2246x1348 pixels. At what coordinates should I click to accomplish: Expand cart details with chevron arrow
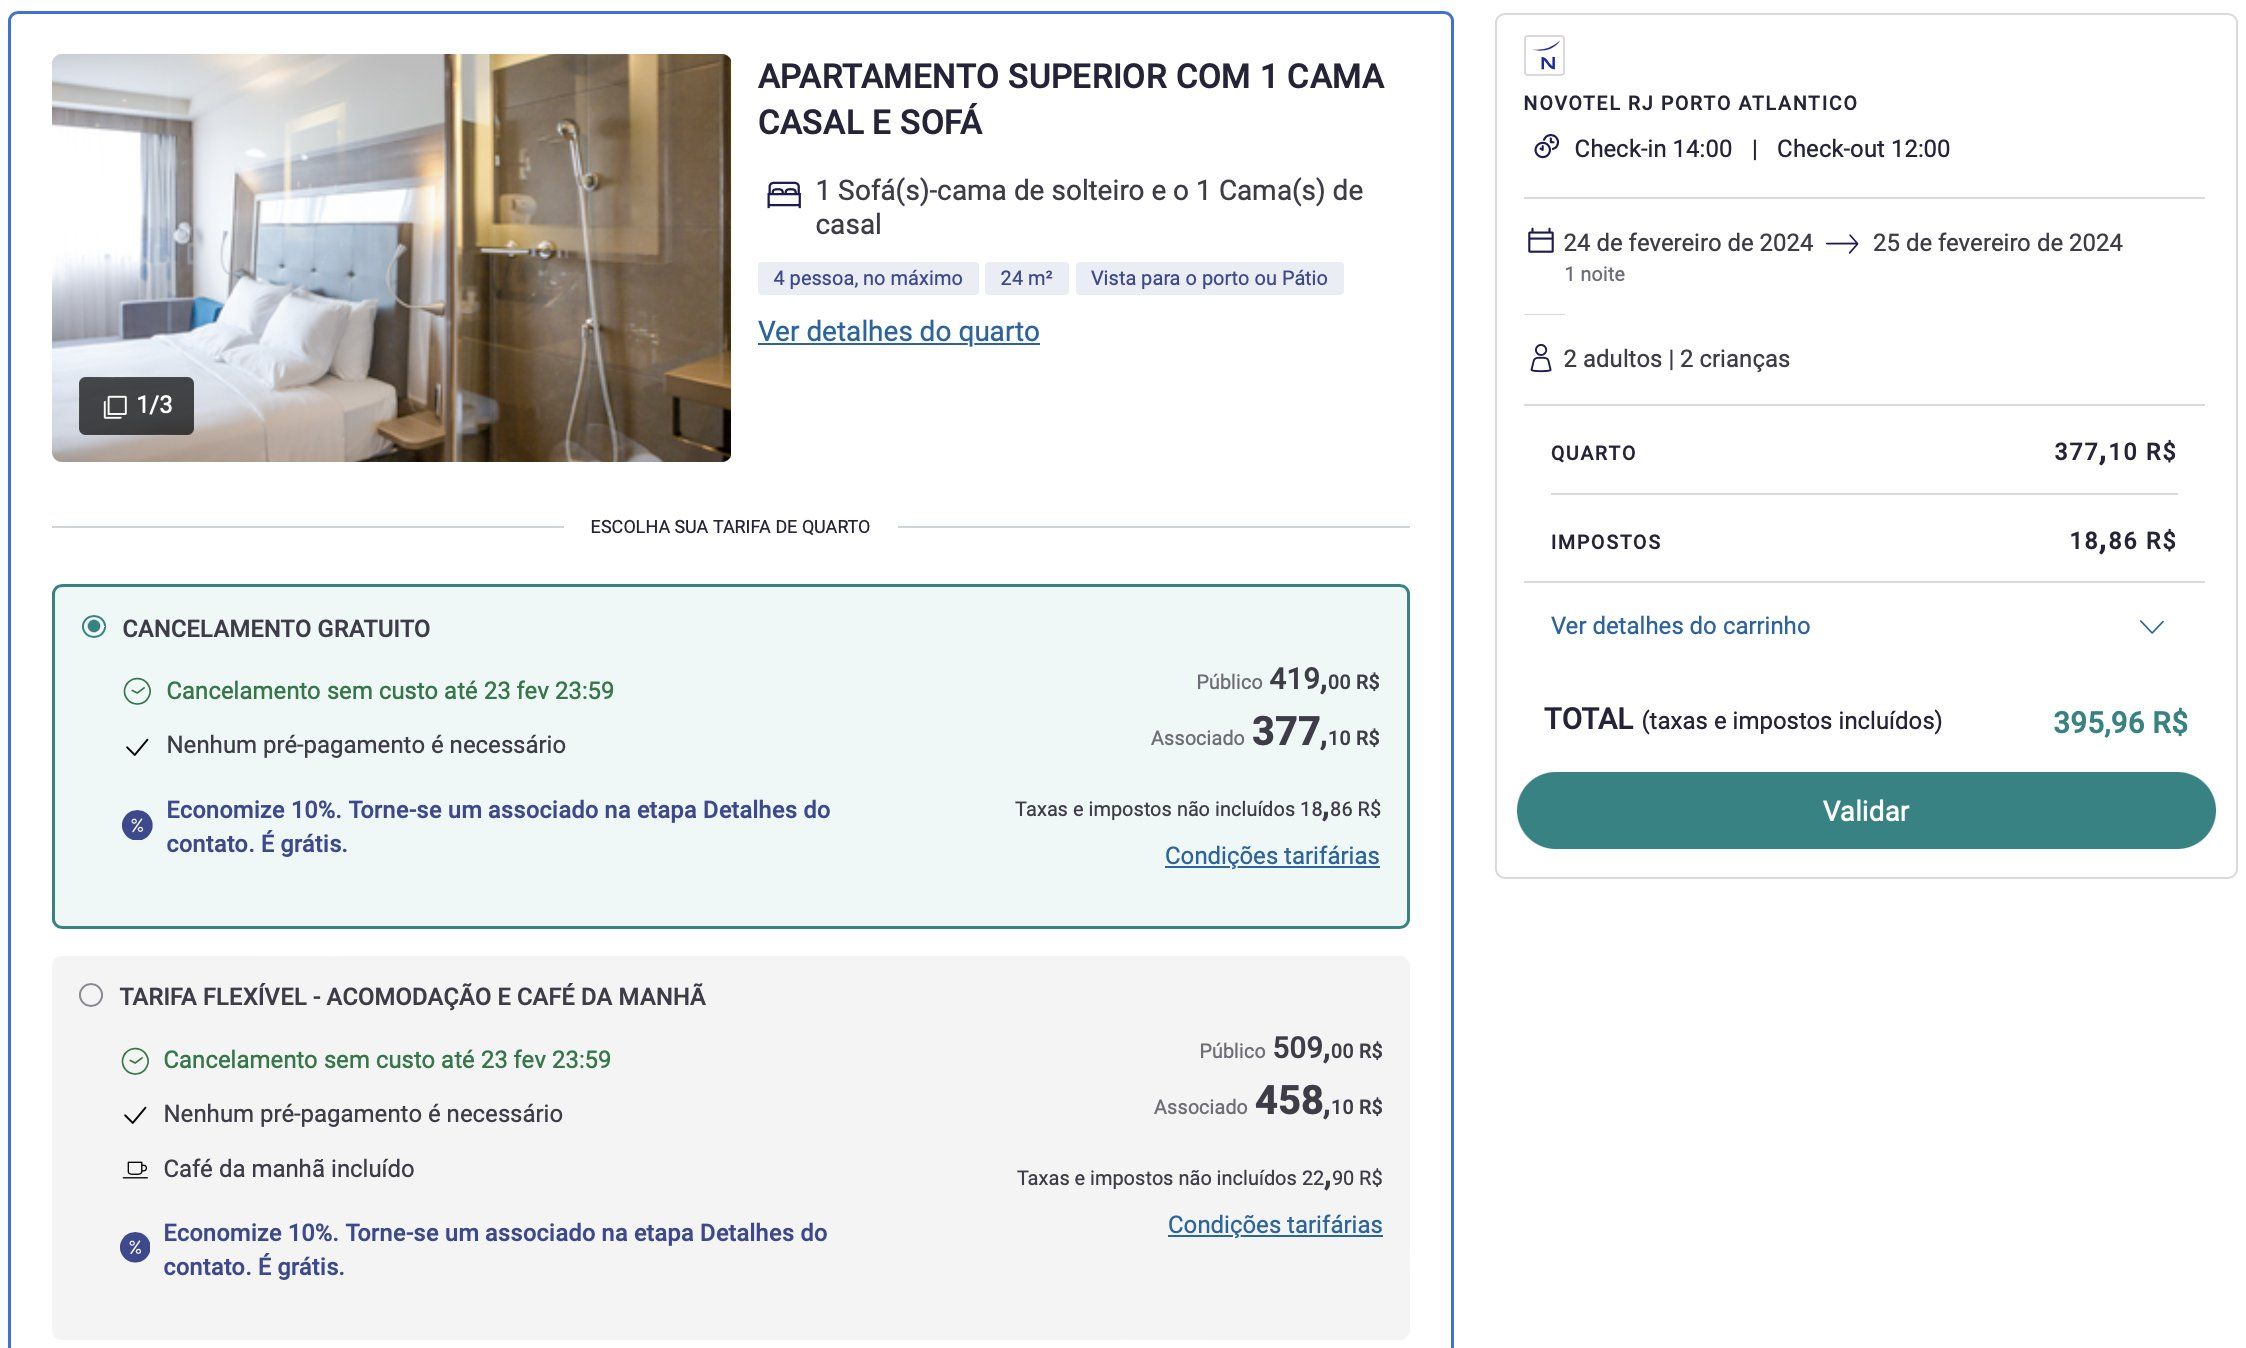(x=2151, y=627)
